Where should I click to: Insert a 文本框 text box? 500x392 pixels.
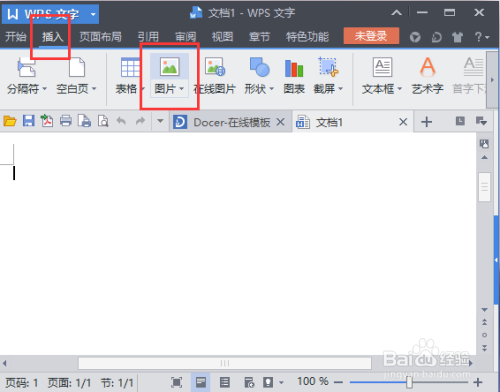coord(382,67)
